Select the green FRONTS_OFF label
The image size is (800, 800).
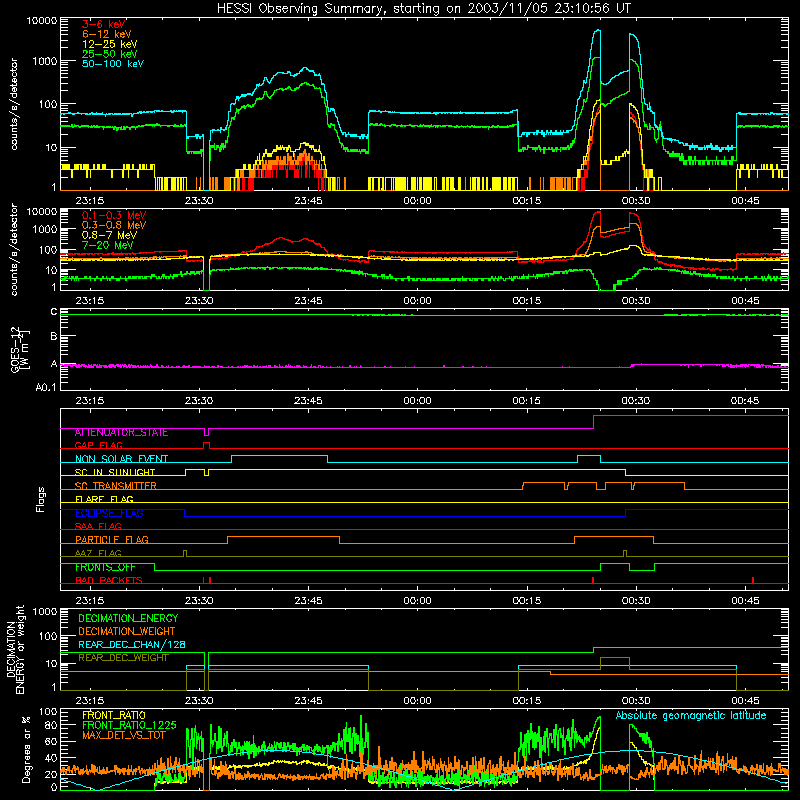tap(106, 567)
